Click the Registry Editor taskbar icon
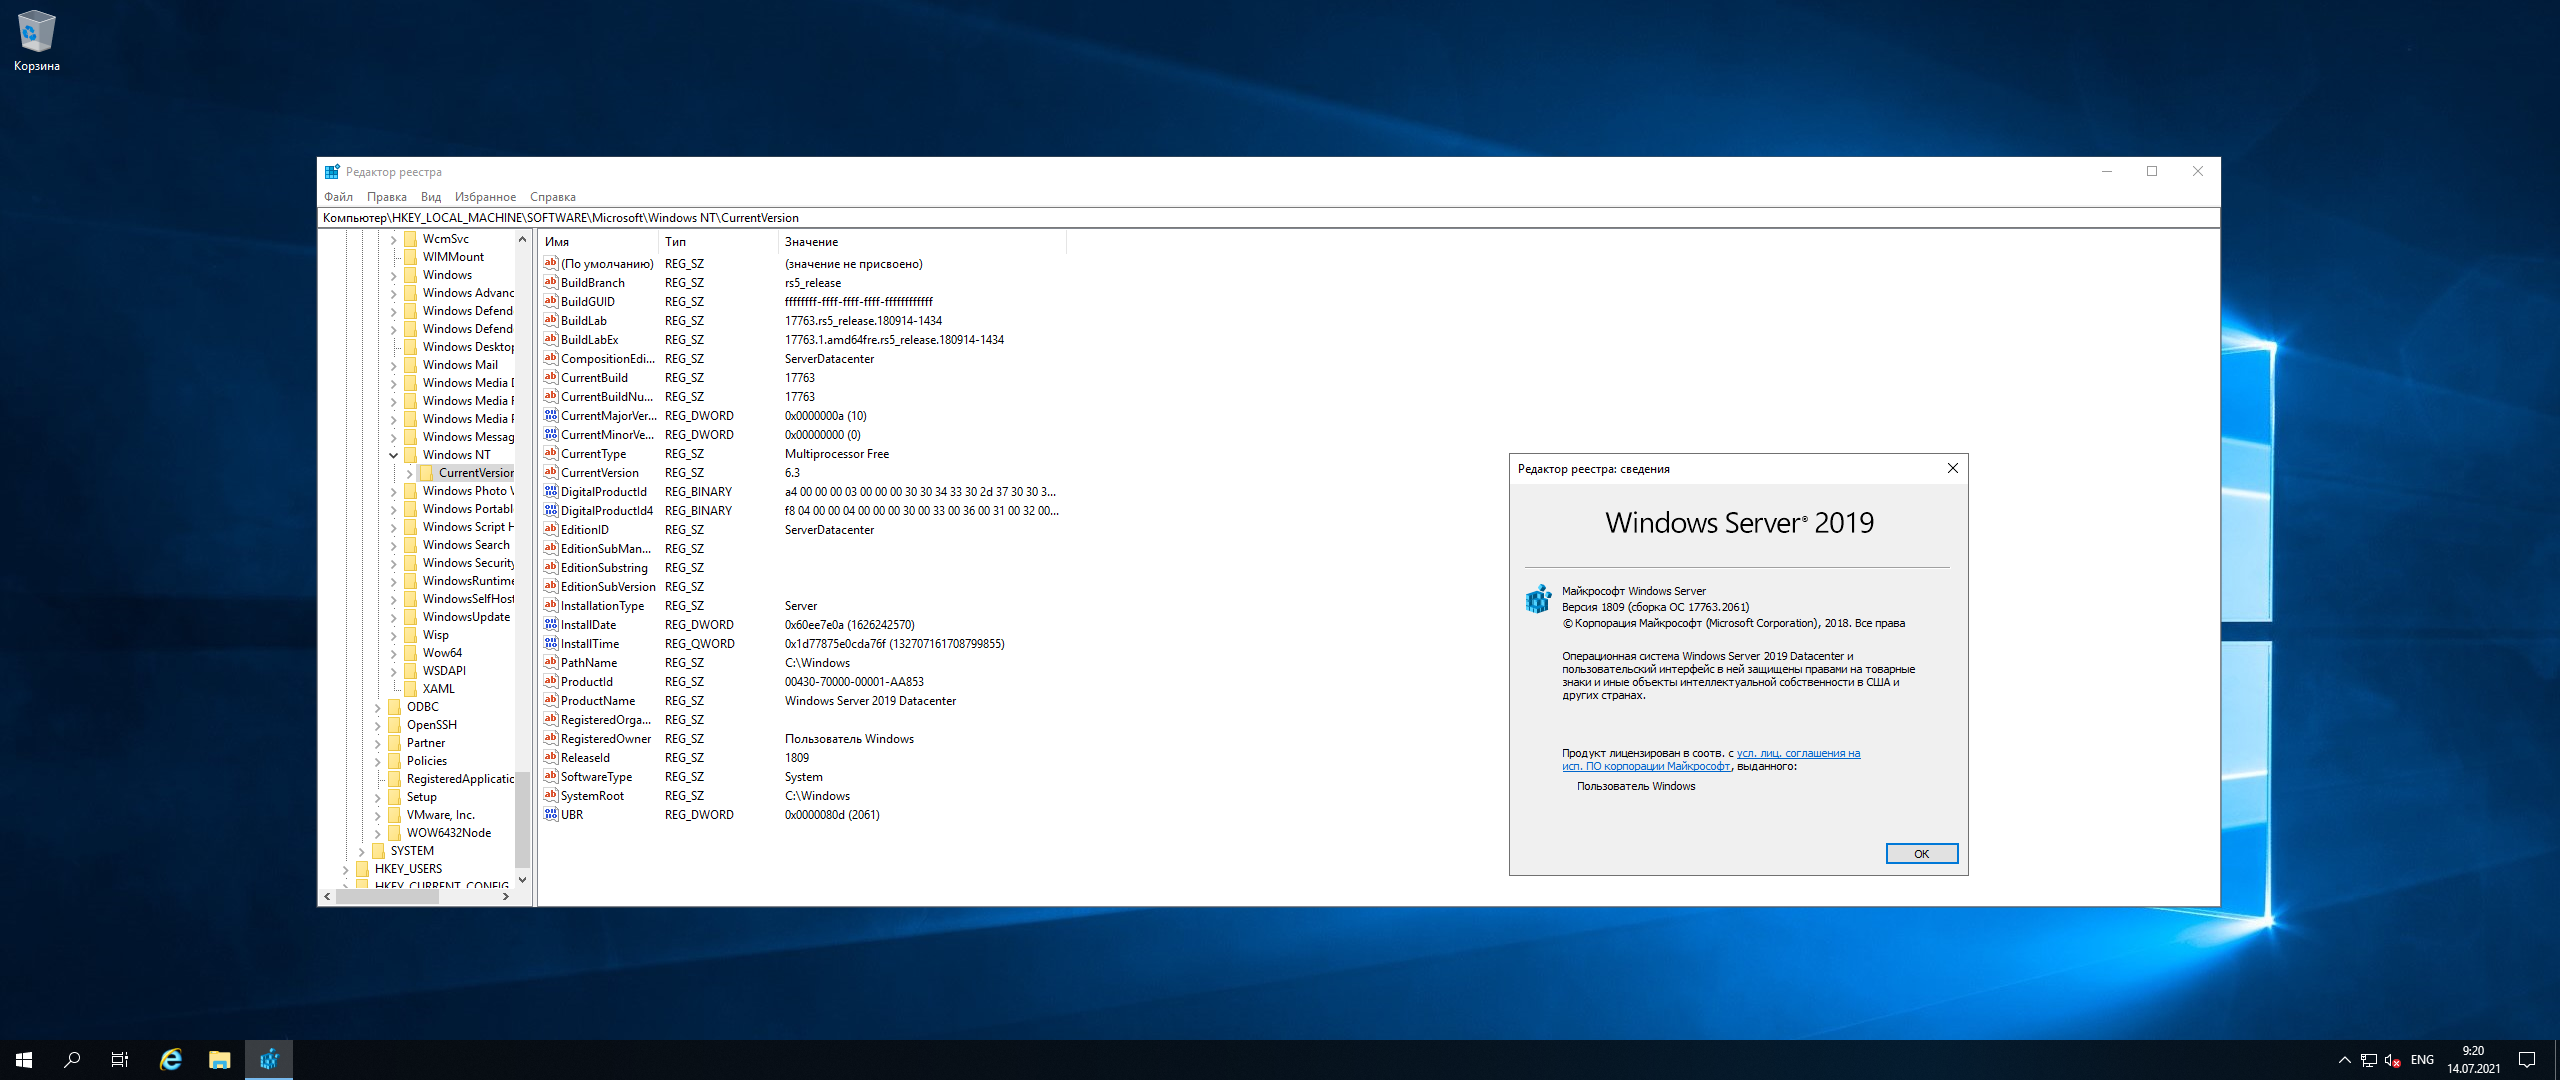This screenshot has height=1080, width=2560. 269,1060
